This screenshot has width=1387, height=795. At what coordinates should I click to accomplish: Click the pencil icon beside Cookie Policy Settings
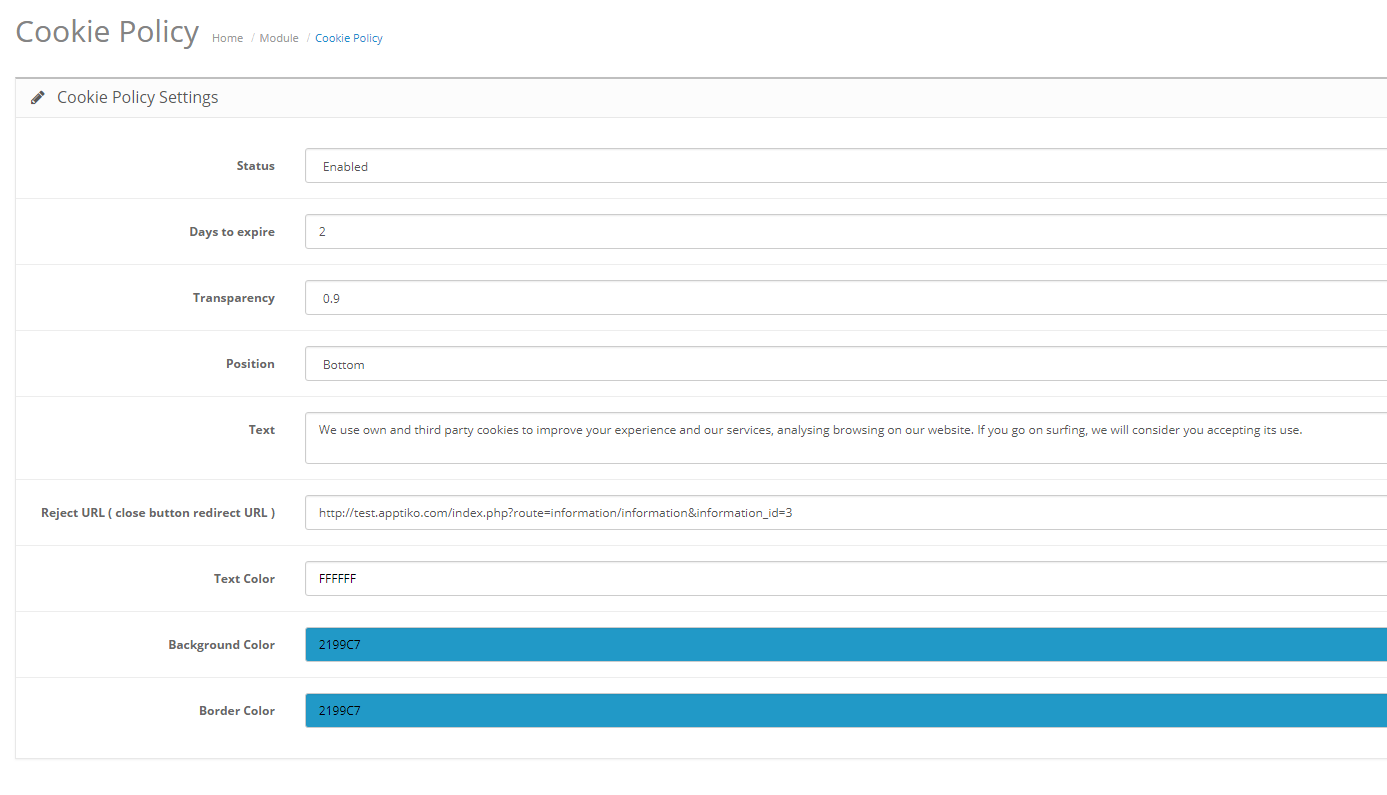37,96
